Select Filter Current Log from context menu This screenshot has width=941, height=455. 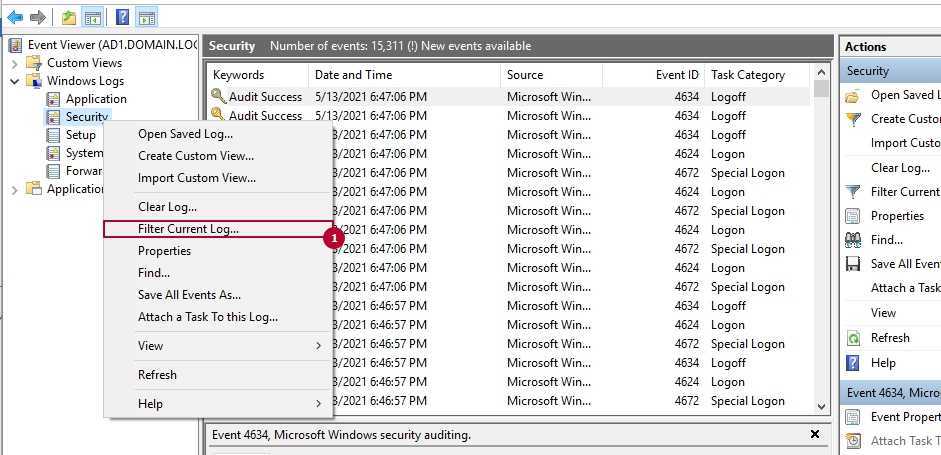pos(188,229)
